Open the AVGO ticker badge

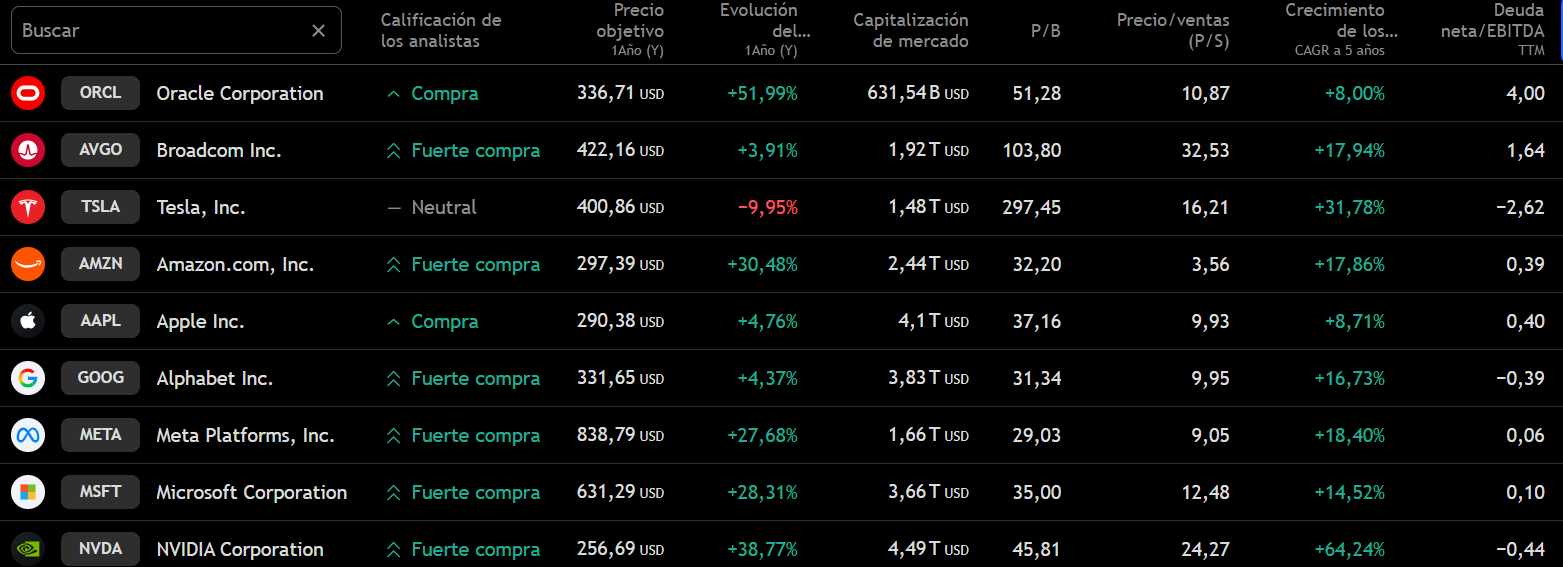(100, 150)
